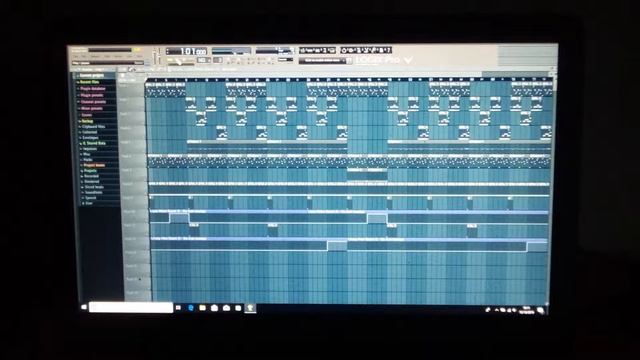This screenshot has width=640, height=360.
Task: Expand the Channel presets folder
Action: (93, 102)
